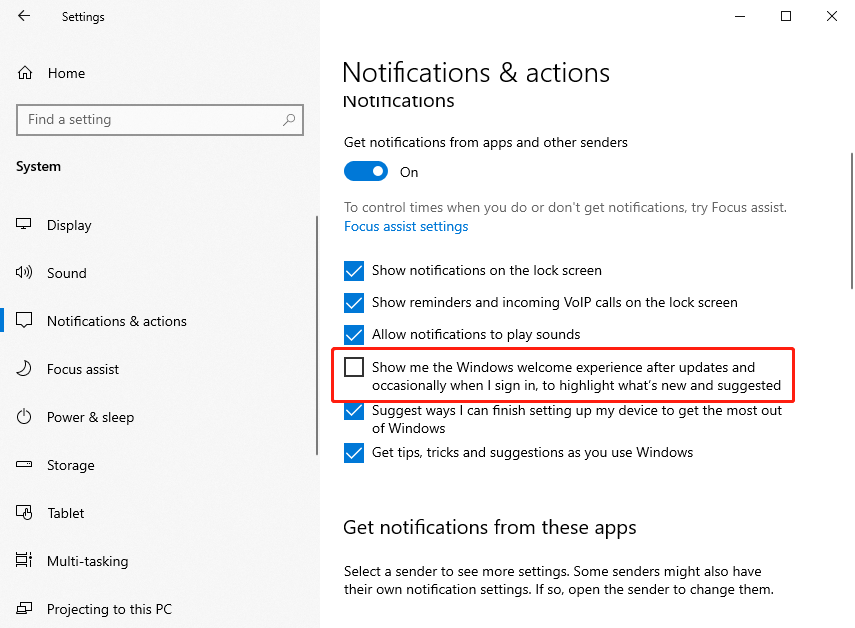
Task: Open the Storage settings icon
Action: (x=23, y=465)
